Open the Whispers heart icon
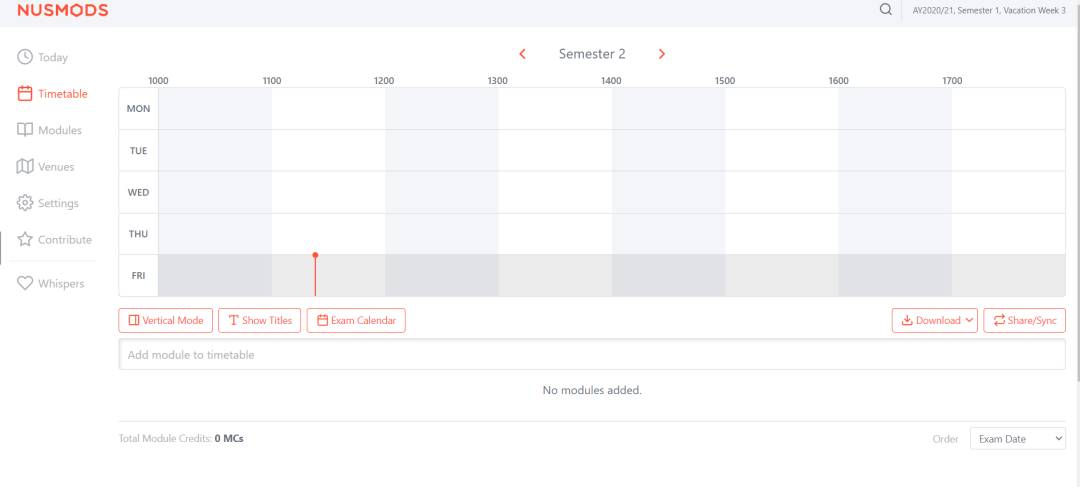This screenshot has height=487, width=1080. pos(25,284)
